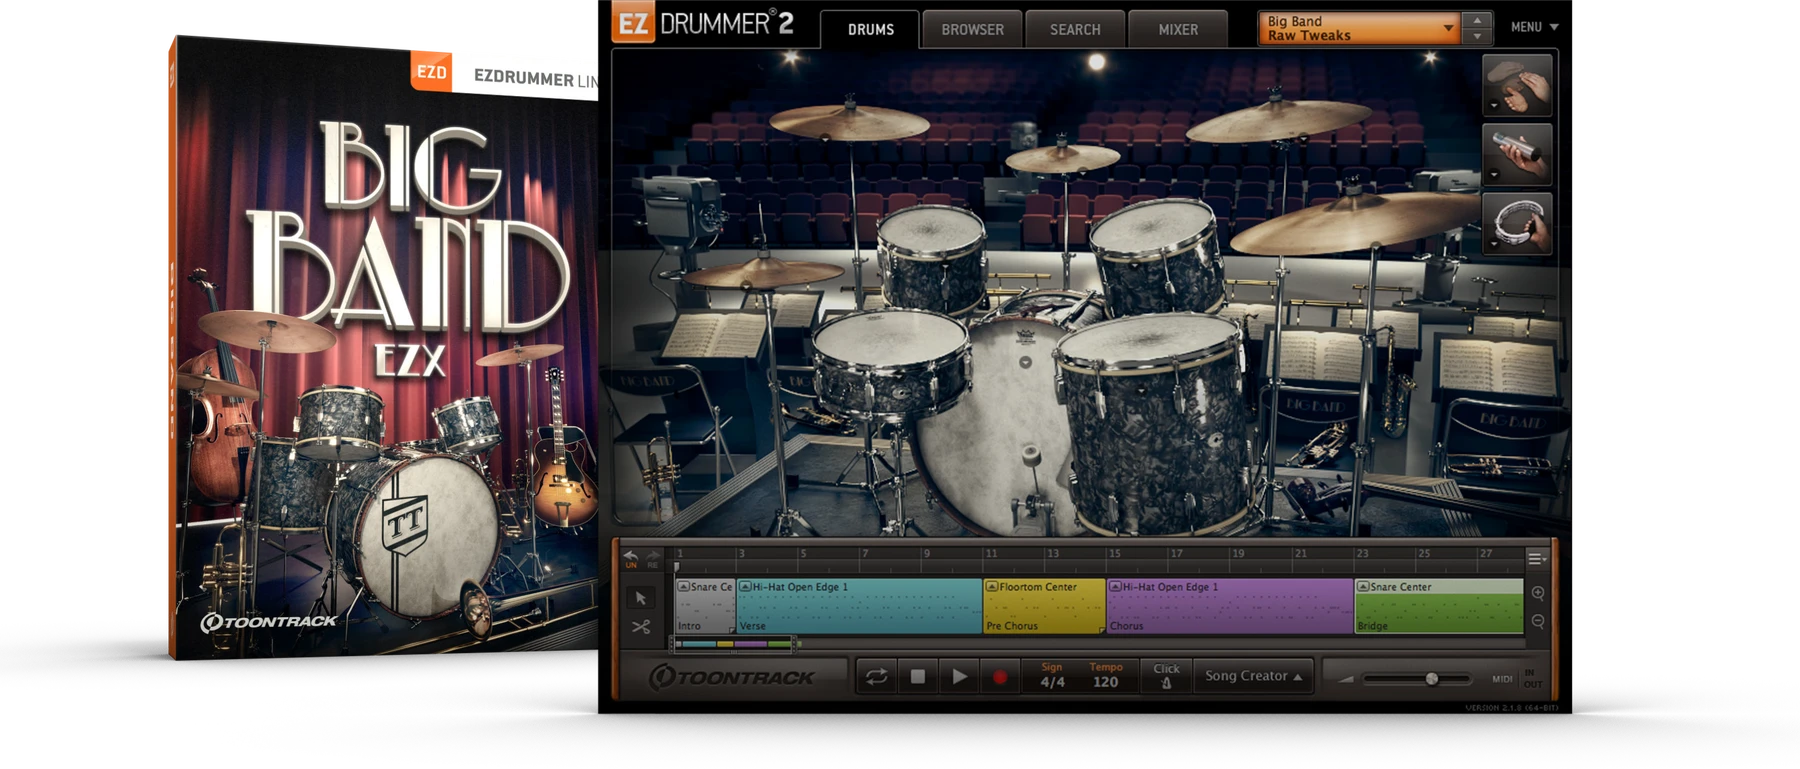Select the purple Chorus song block

pyautogui.click(x=1230, y=606)
